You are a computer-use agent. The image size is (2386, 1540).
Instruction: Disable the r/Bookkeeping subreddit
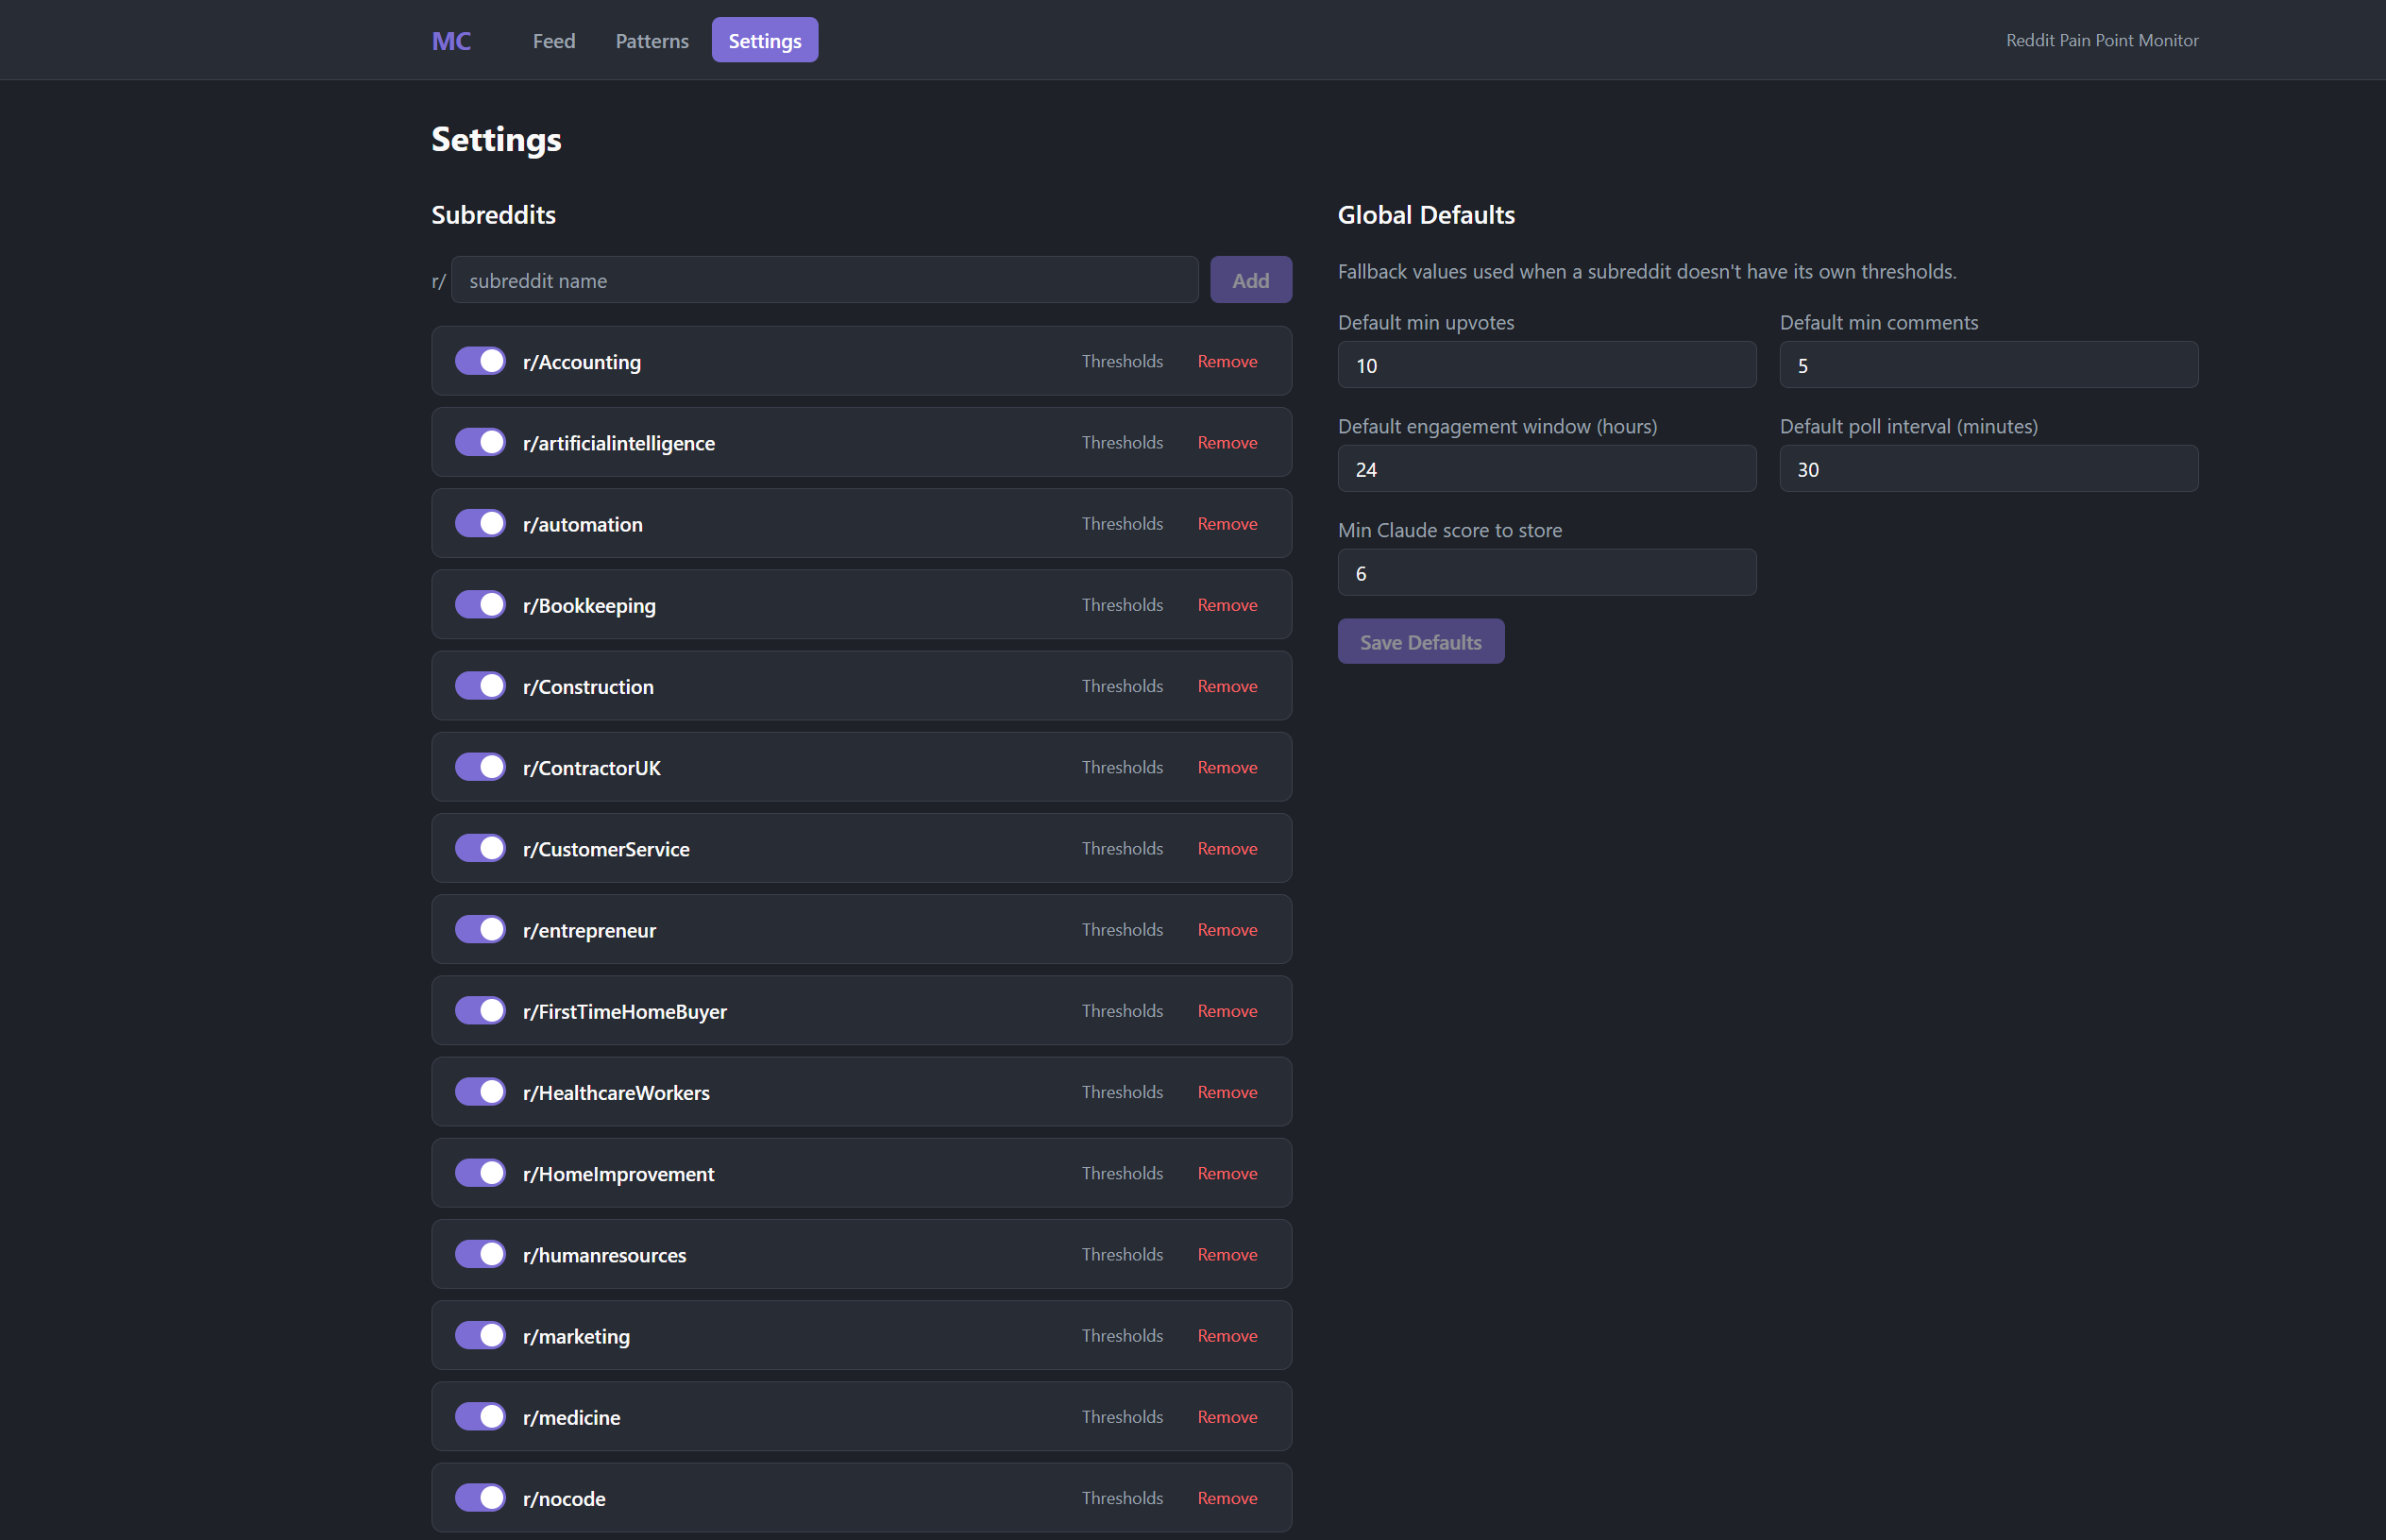click(x=480, y=604)
